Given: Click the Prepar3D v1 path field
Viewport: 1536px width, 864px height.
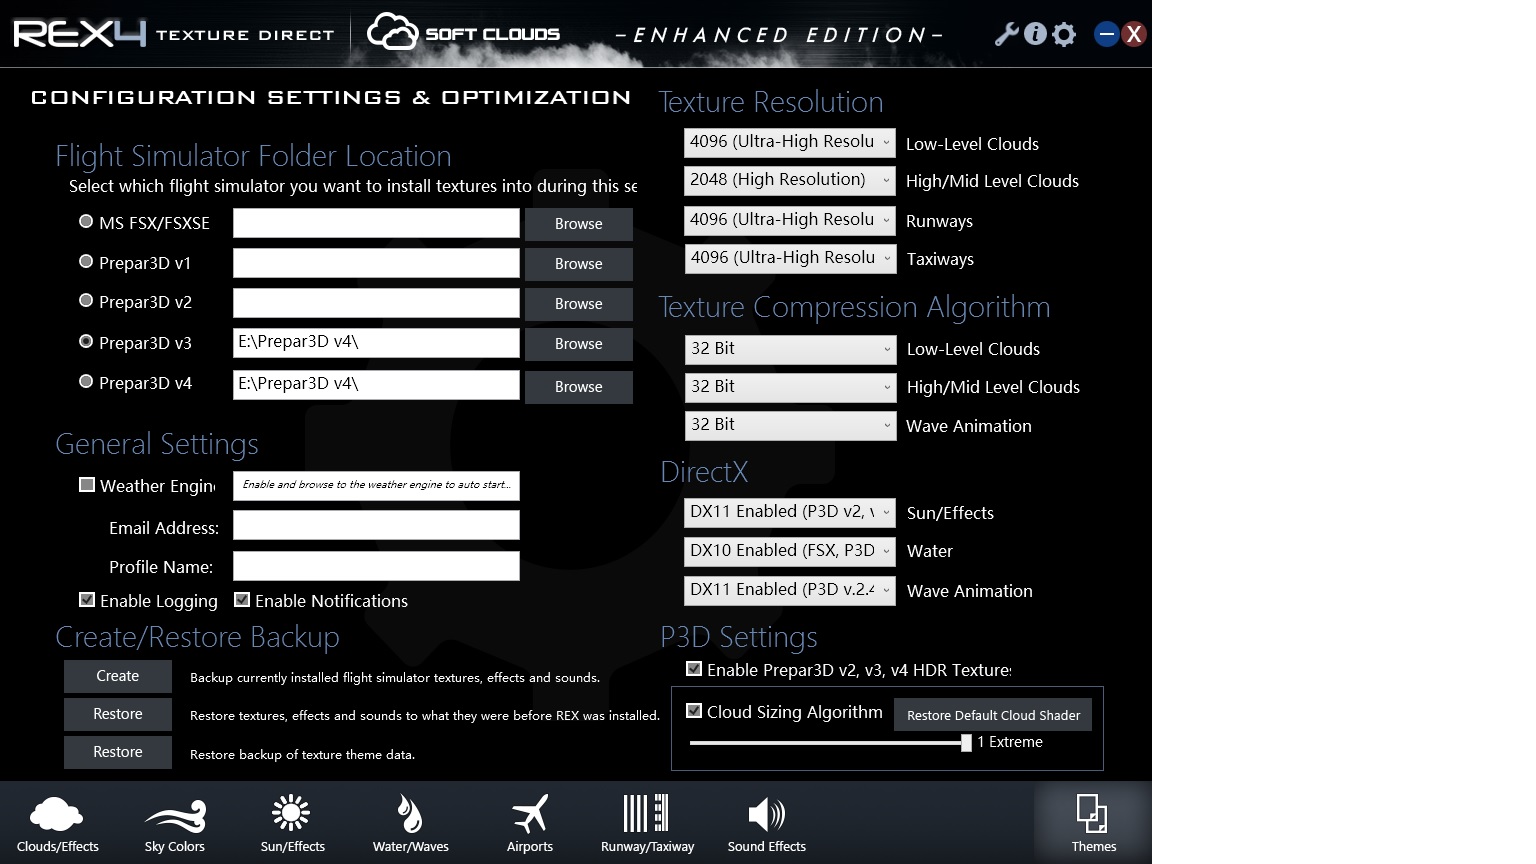Looking at the screenshot, I should click(x=376, y=263).
